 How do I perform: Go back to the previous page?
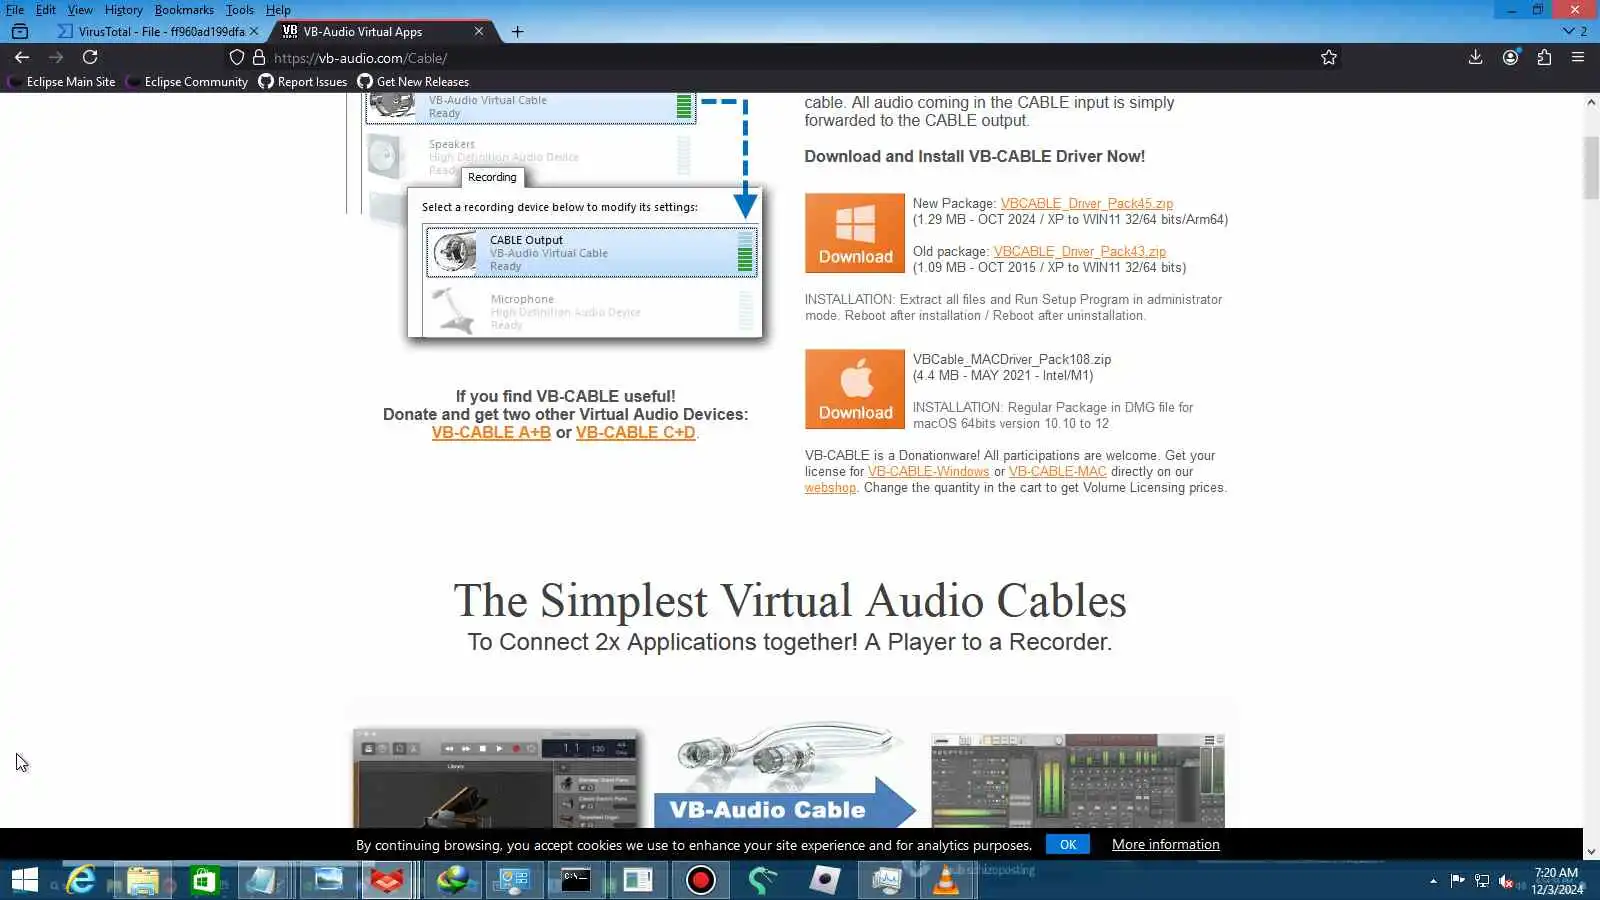click(x=22, y=57)
